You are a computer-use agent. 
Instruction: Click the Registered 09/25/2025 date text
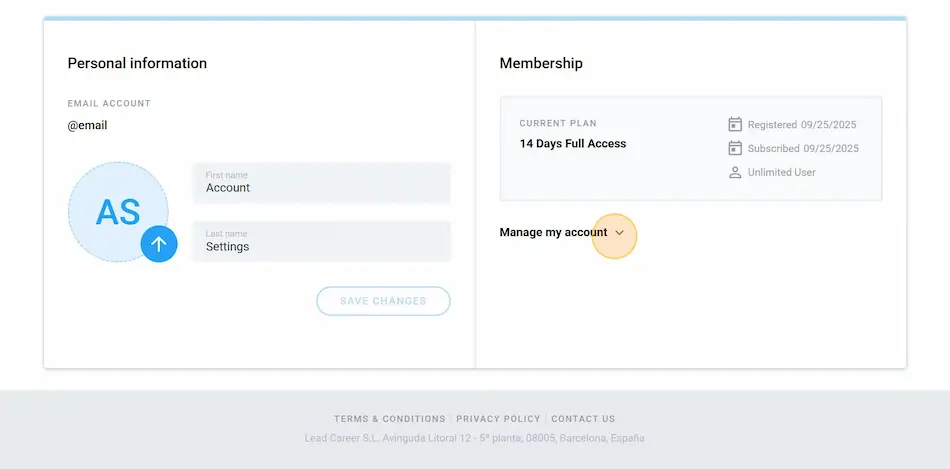(x=802, y=125)
